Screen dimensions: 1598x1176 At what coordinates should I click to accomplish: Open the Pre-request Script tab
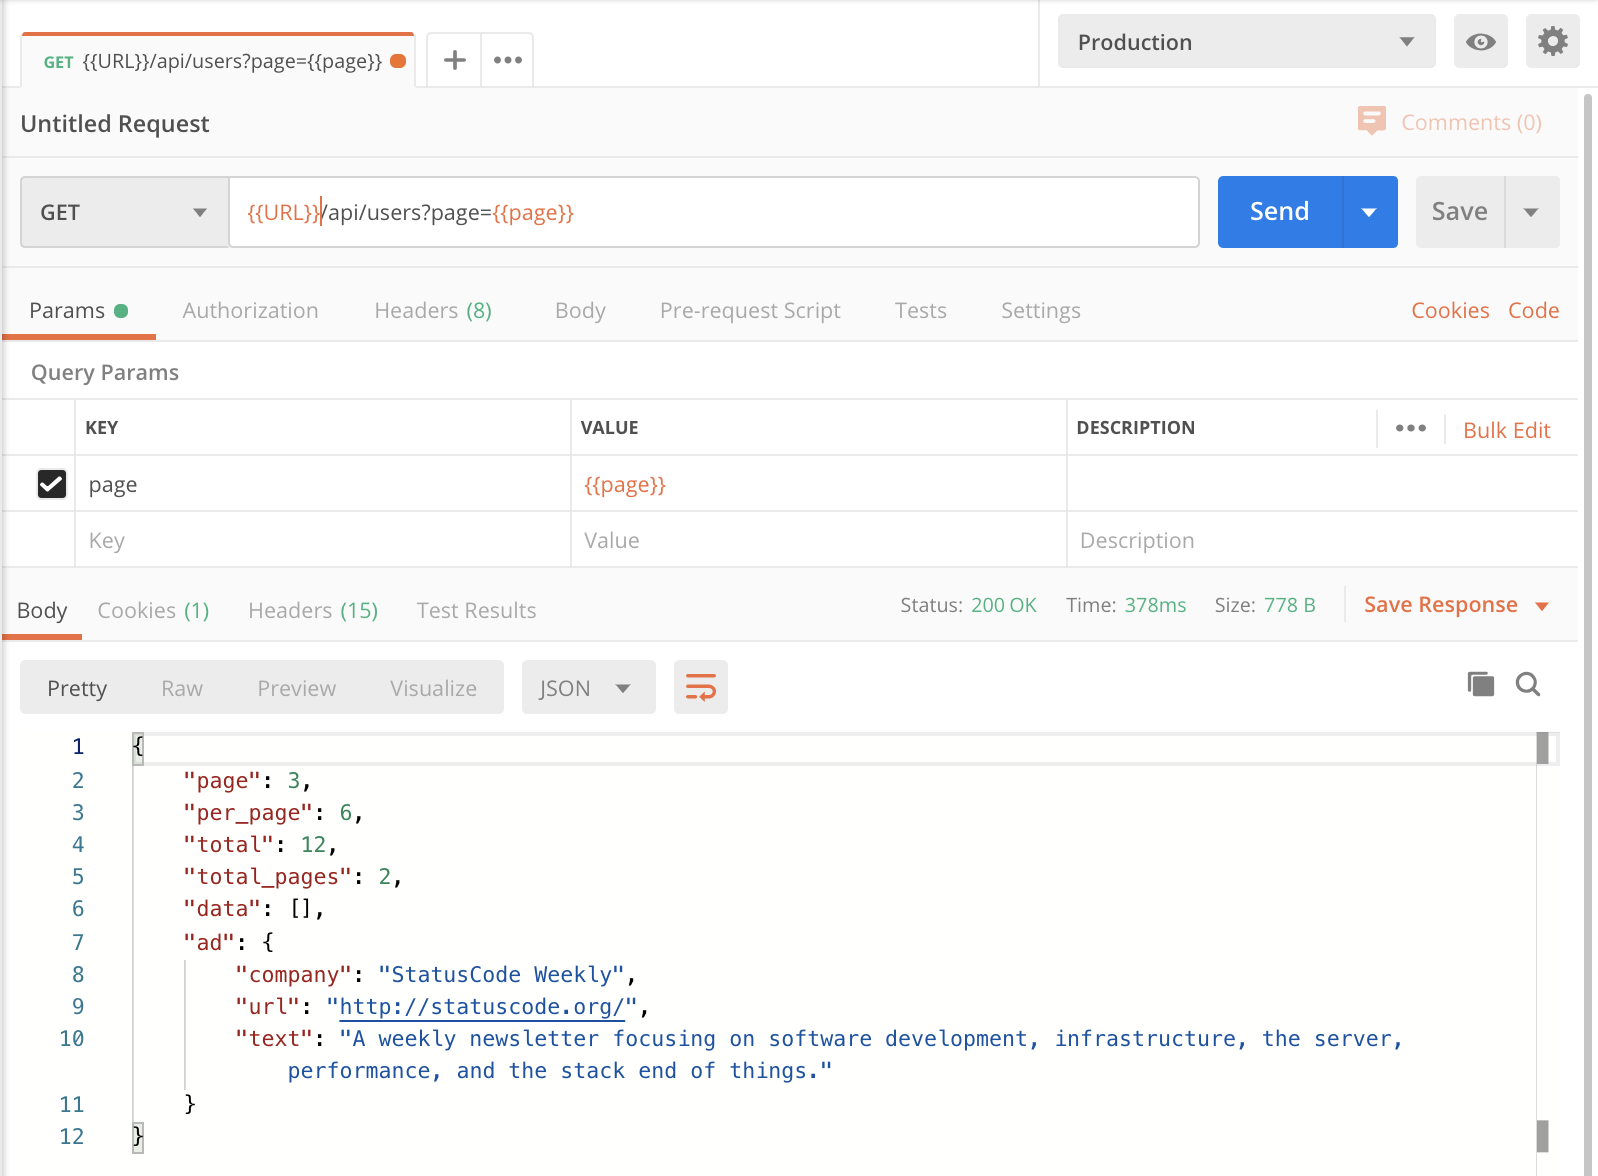pyautogui.click(x=750, y=310)
